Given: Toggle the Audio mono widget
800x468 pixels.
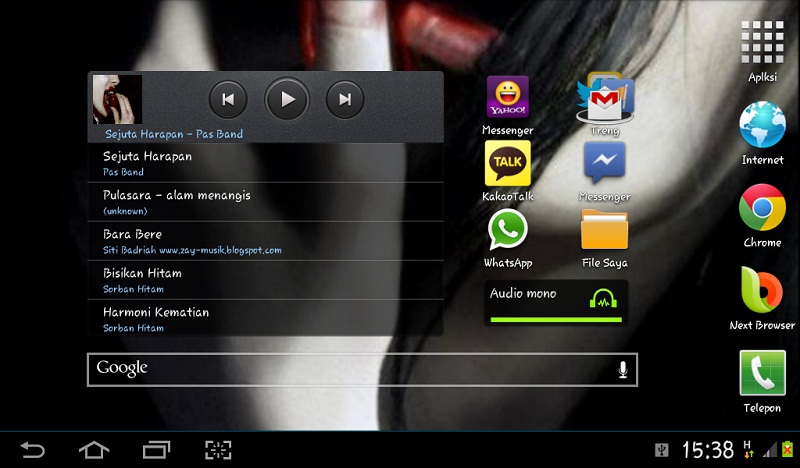Looking at the screenshot, I should [x=556, y=302].
